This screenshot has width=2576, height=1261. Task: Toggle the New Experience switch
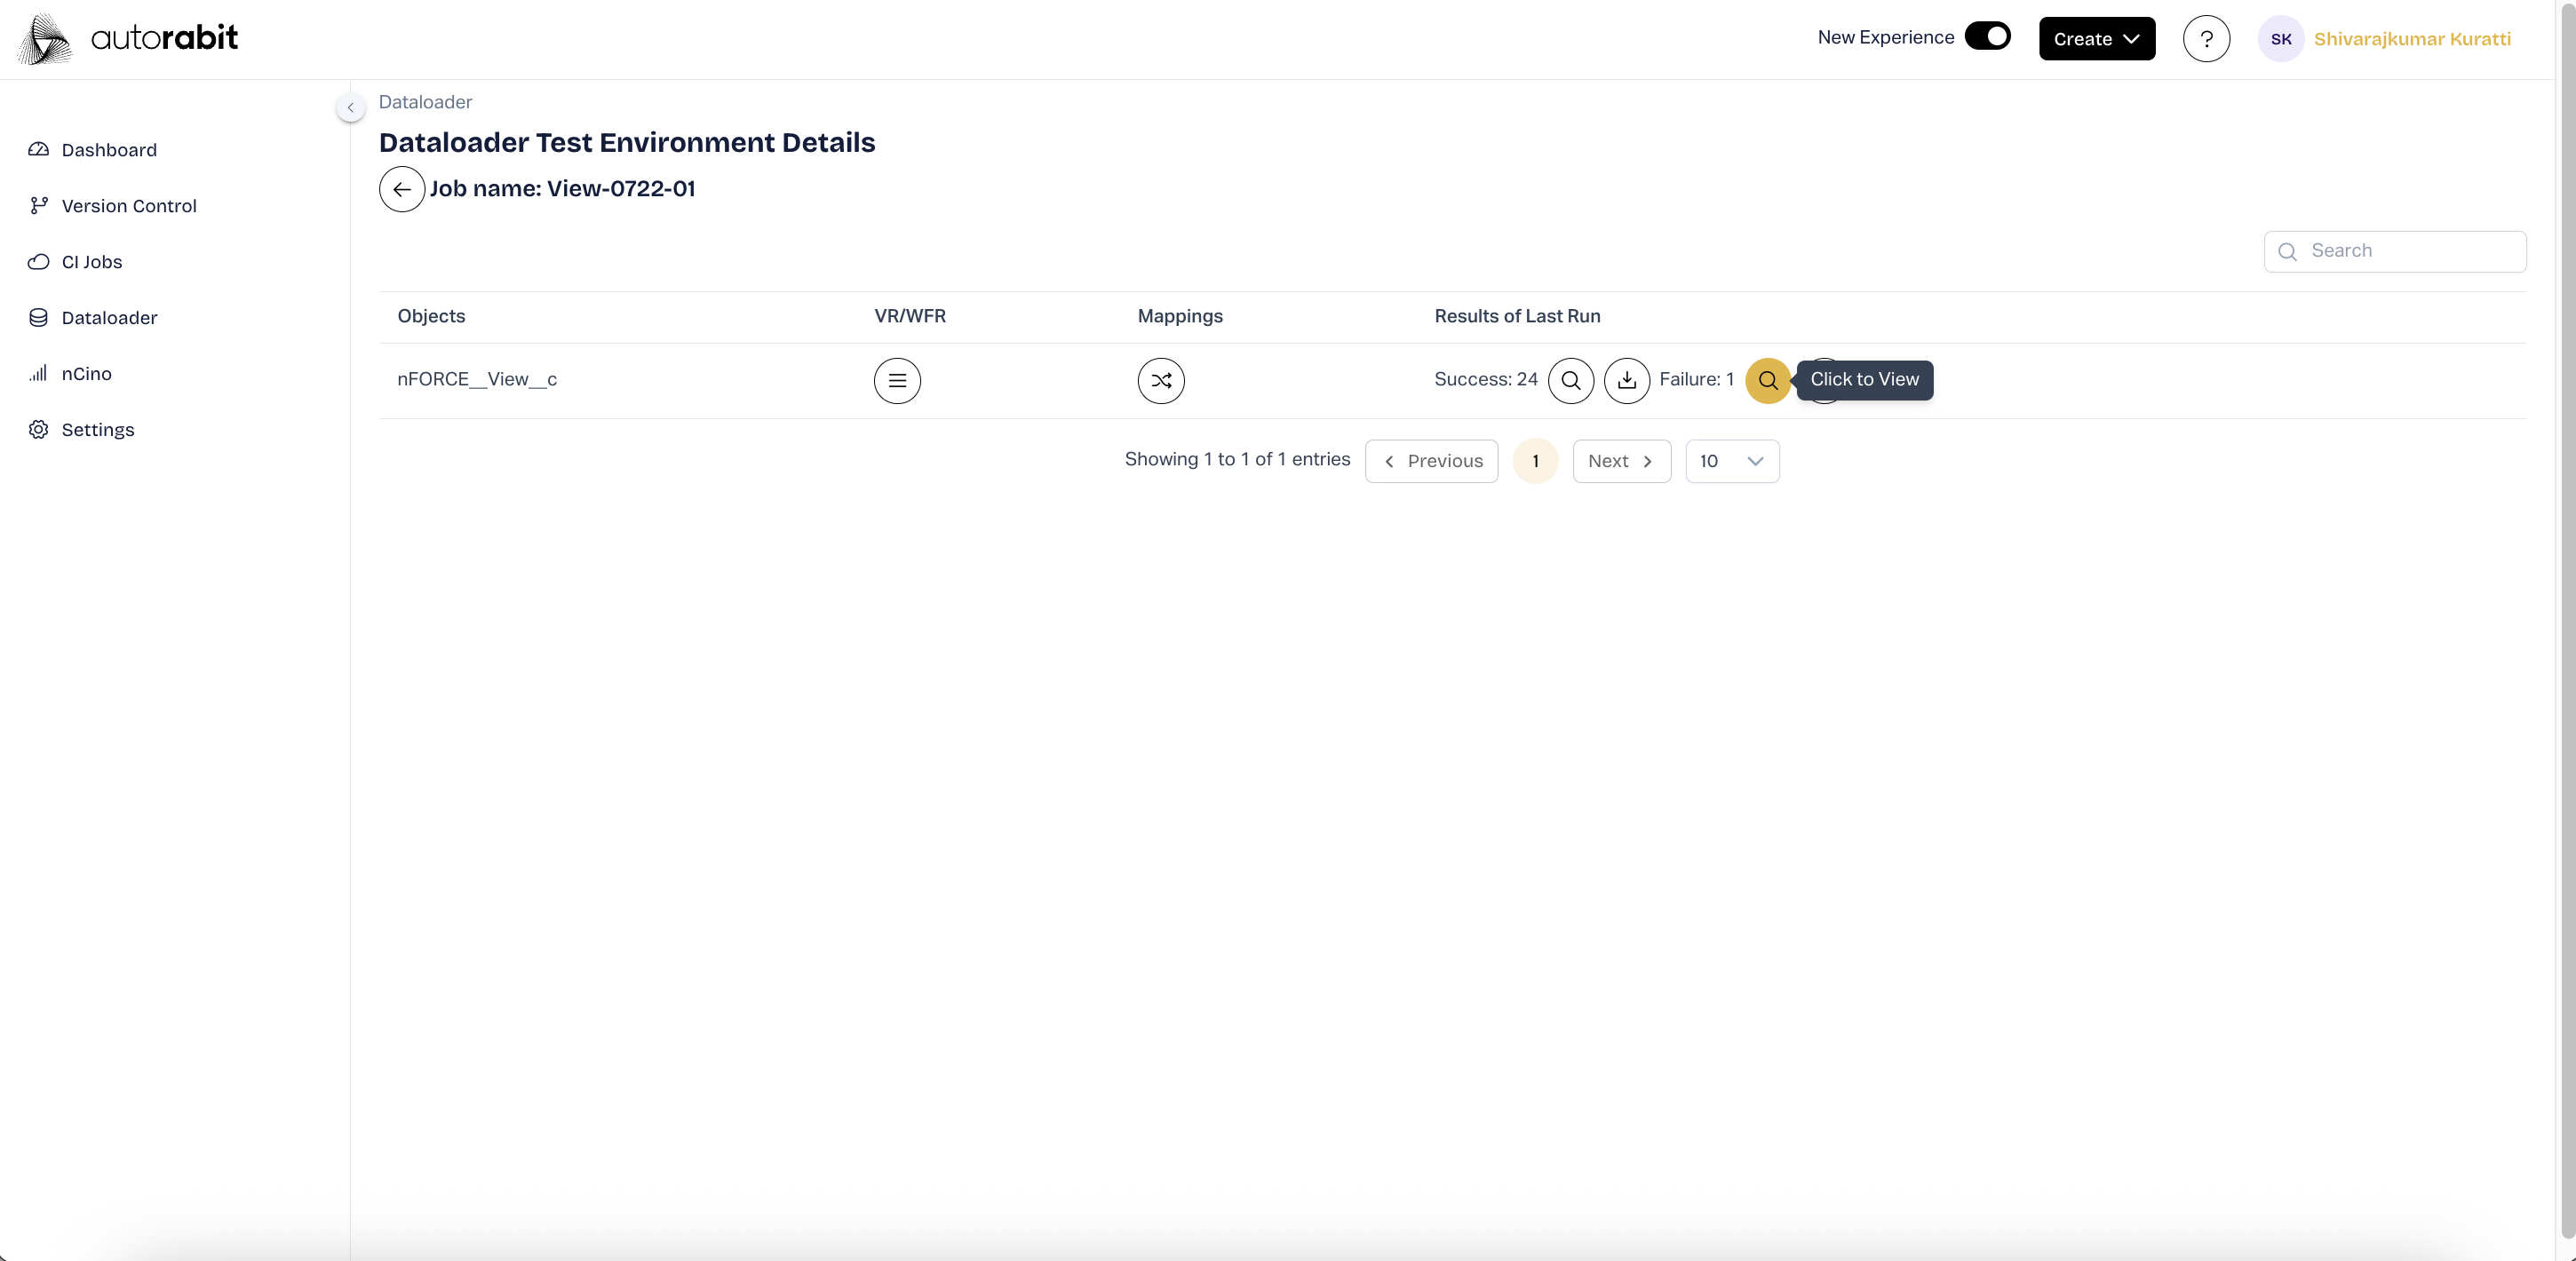click(x=1987, y=36)
